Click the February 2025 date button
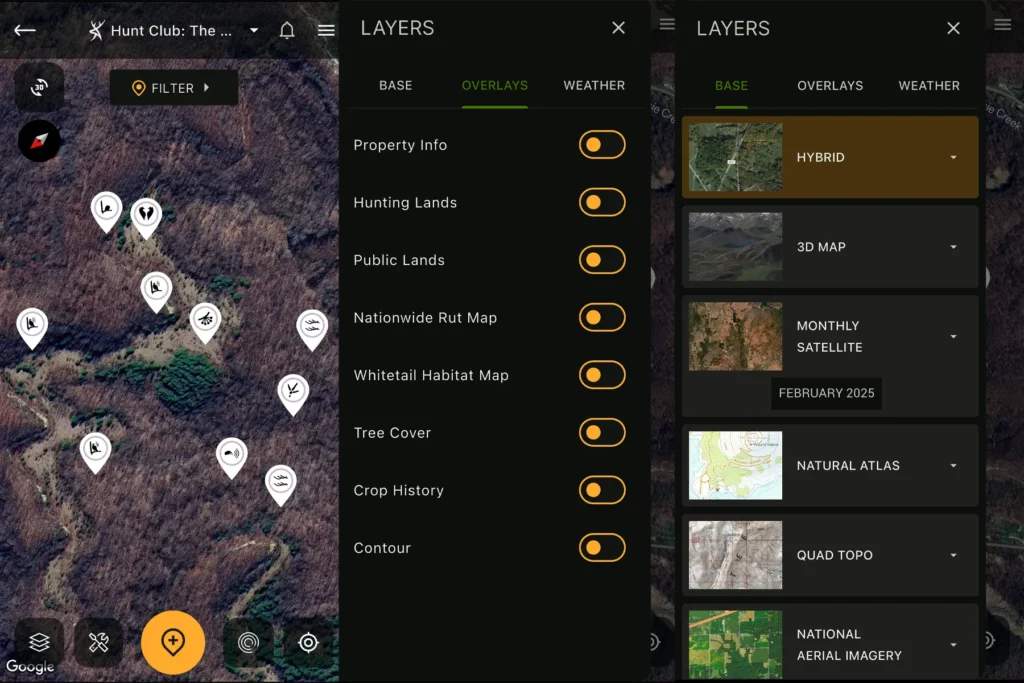Viewport: 1024px width, 683px height. point(826,393)
